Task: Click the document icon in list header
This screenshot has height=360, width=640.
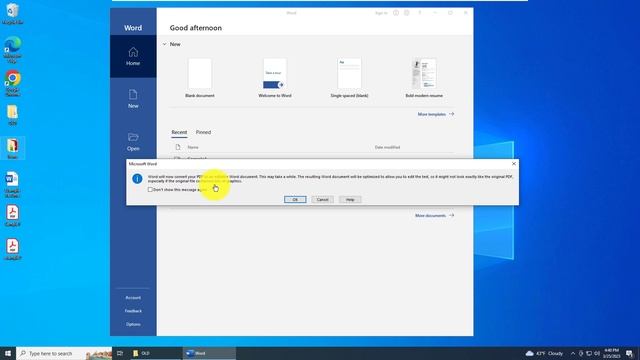Action: click(178, 147)
